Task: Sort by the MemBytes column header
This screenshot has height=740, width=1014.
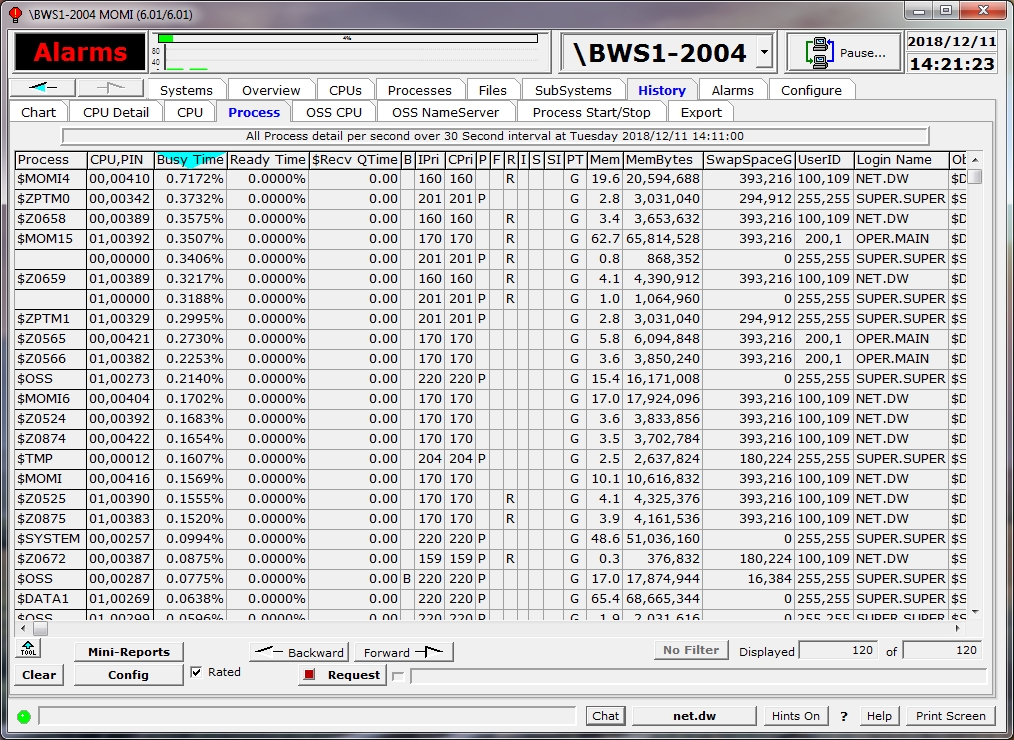Action: (661, 160)
